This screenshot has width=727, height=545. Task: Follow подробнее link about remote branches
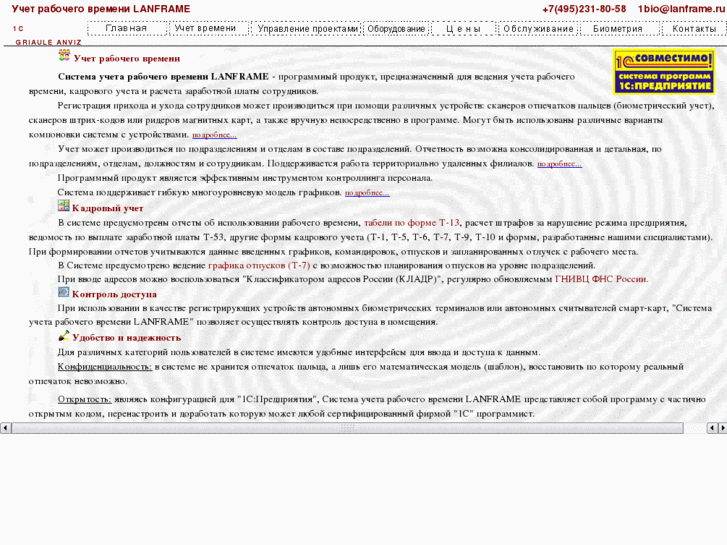[x=559, y=164]
